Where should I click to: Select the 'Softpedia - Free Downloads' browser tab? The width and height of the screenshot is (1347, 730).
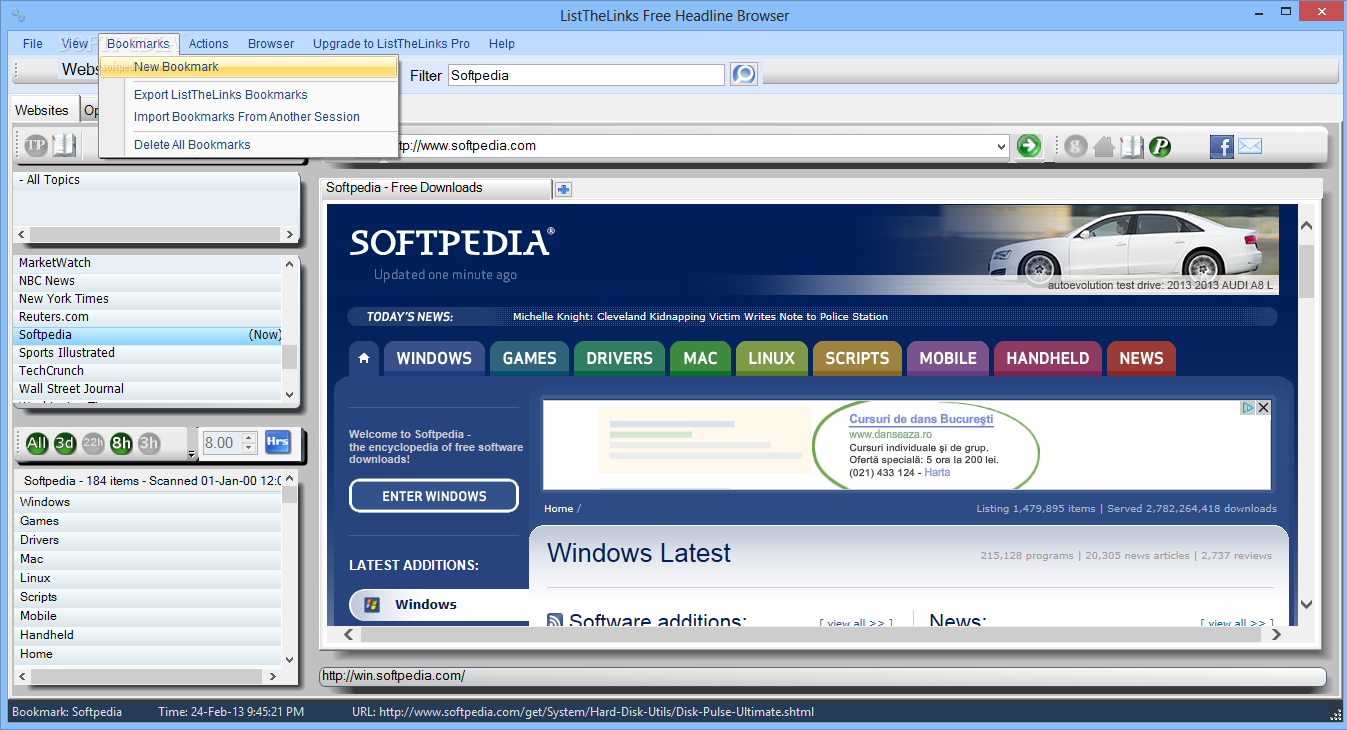tap(435, 188)
